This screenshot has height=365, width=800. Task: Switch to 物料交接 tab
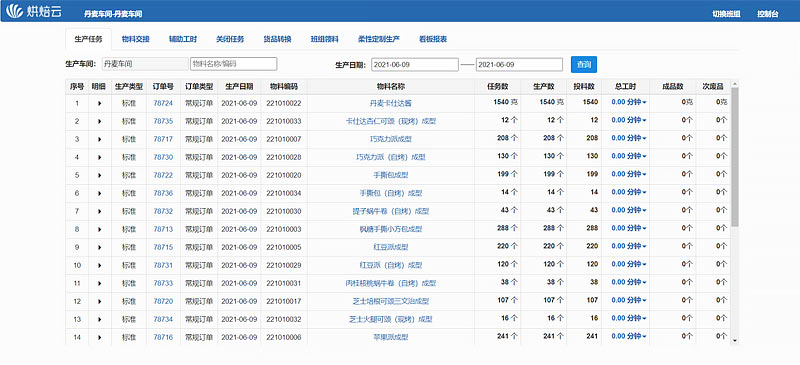(136, 39)
